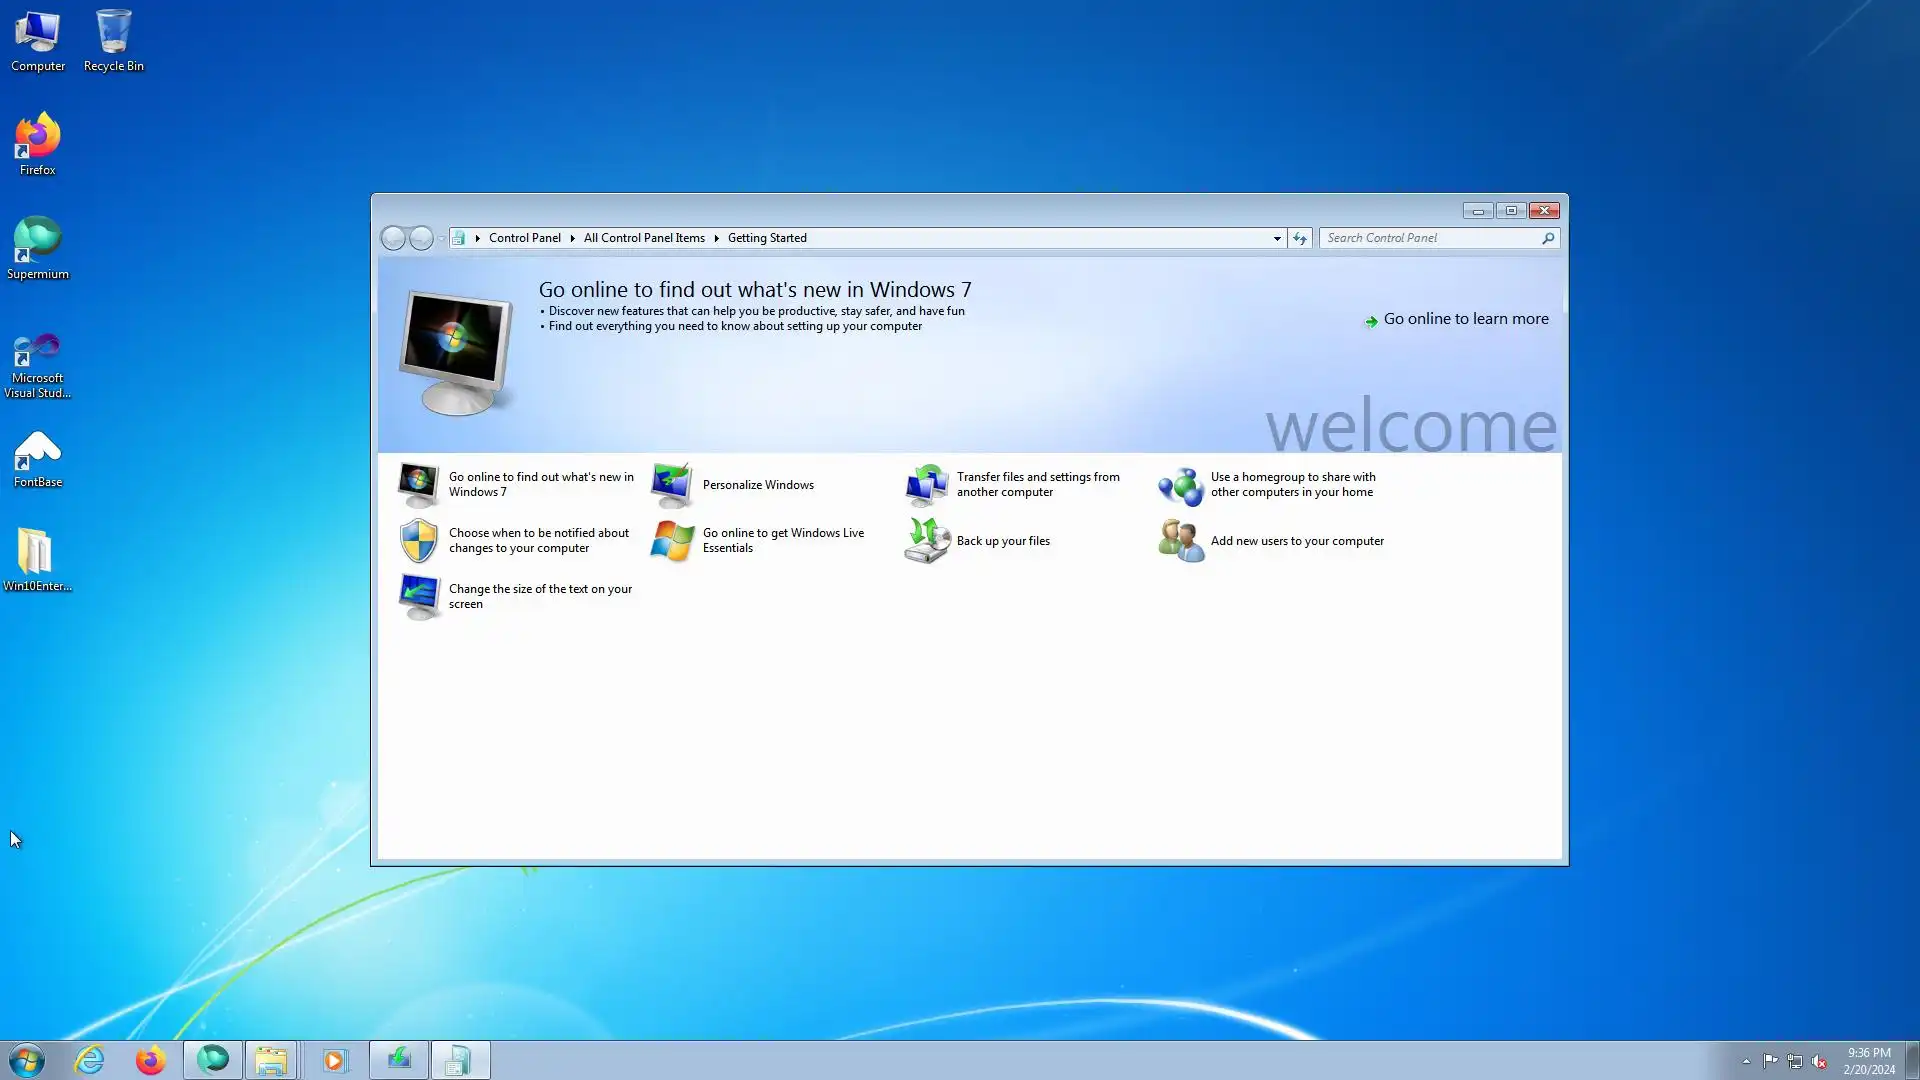Viewport: 1920px width, 1080px height.
Task: Focus the Search Control Panel field
Action: [1430, 238]
